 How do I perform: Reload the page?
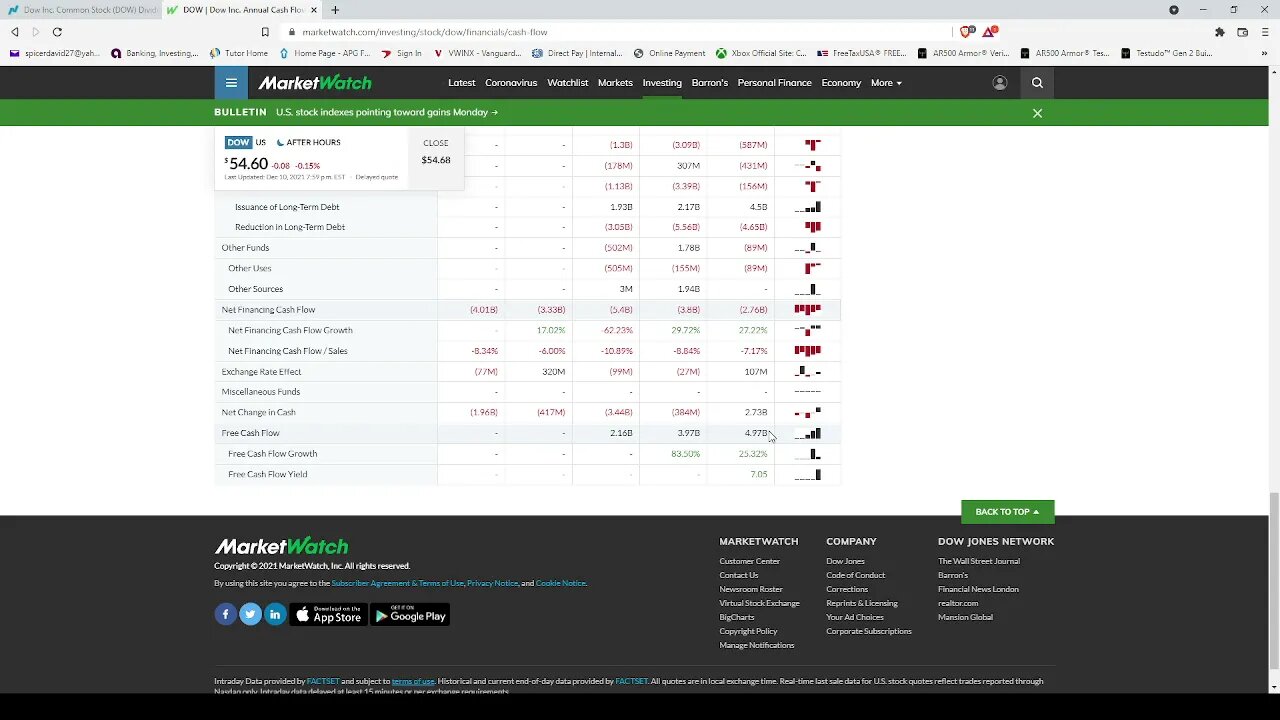point(57,32)
